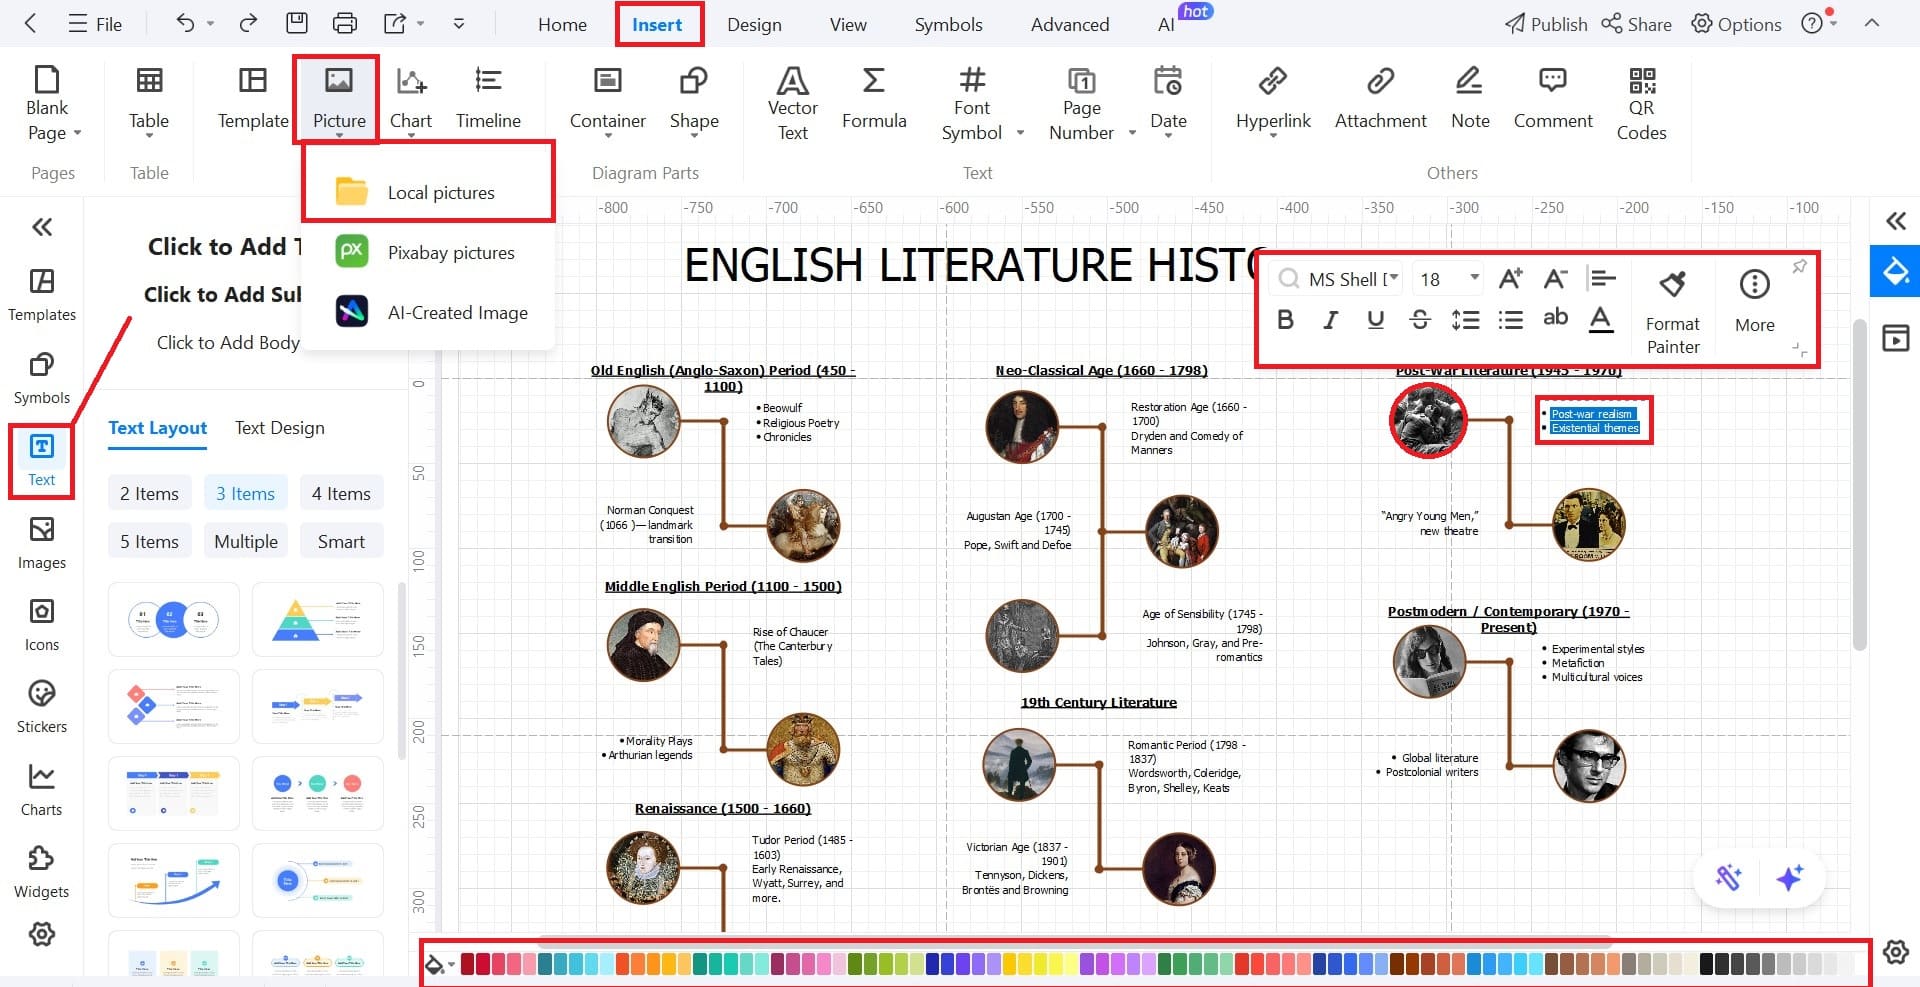This screenshot has height=987, width=1920.
Task: Toggle underline in floating toolbar
Action: pos(1376,319)
